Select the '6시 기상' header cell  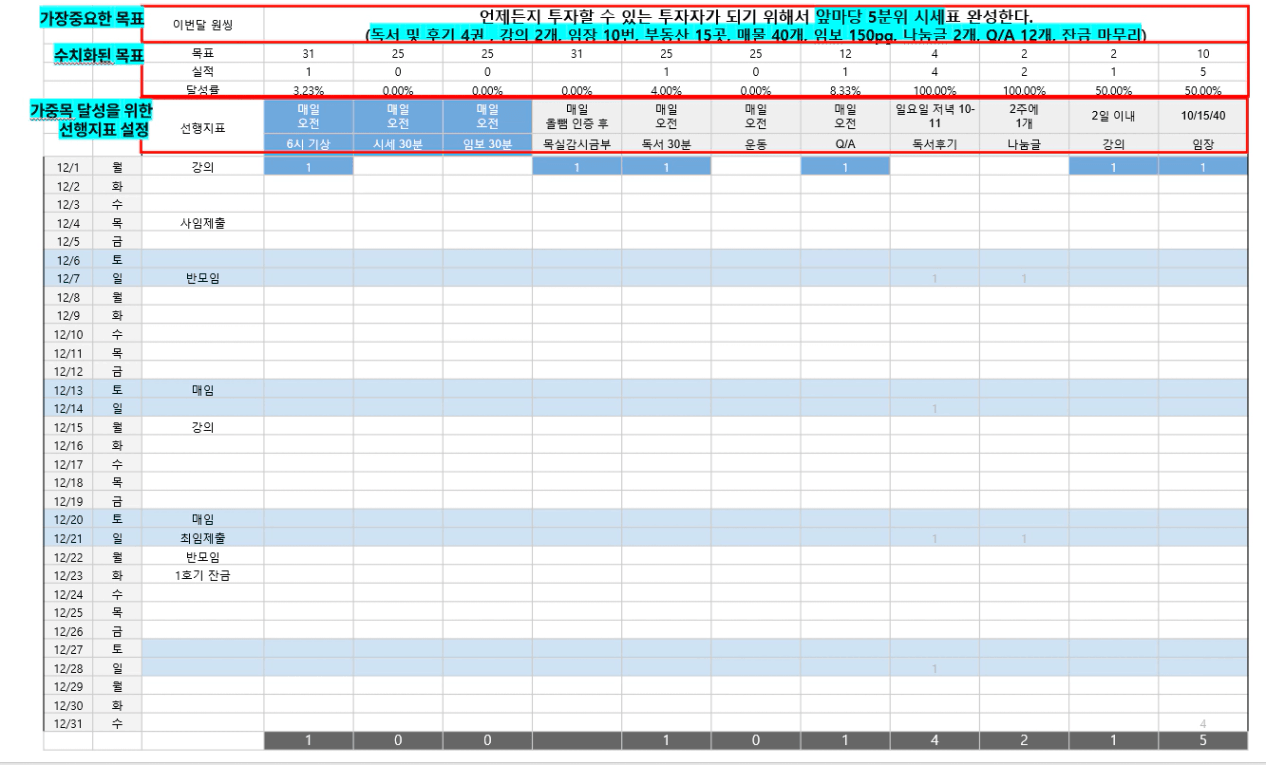coord(308,144)
